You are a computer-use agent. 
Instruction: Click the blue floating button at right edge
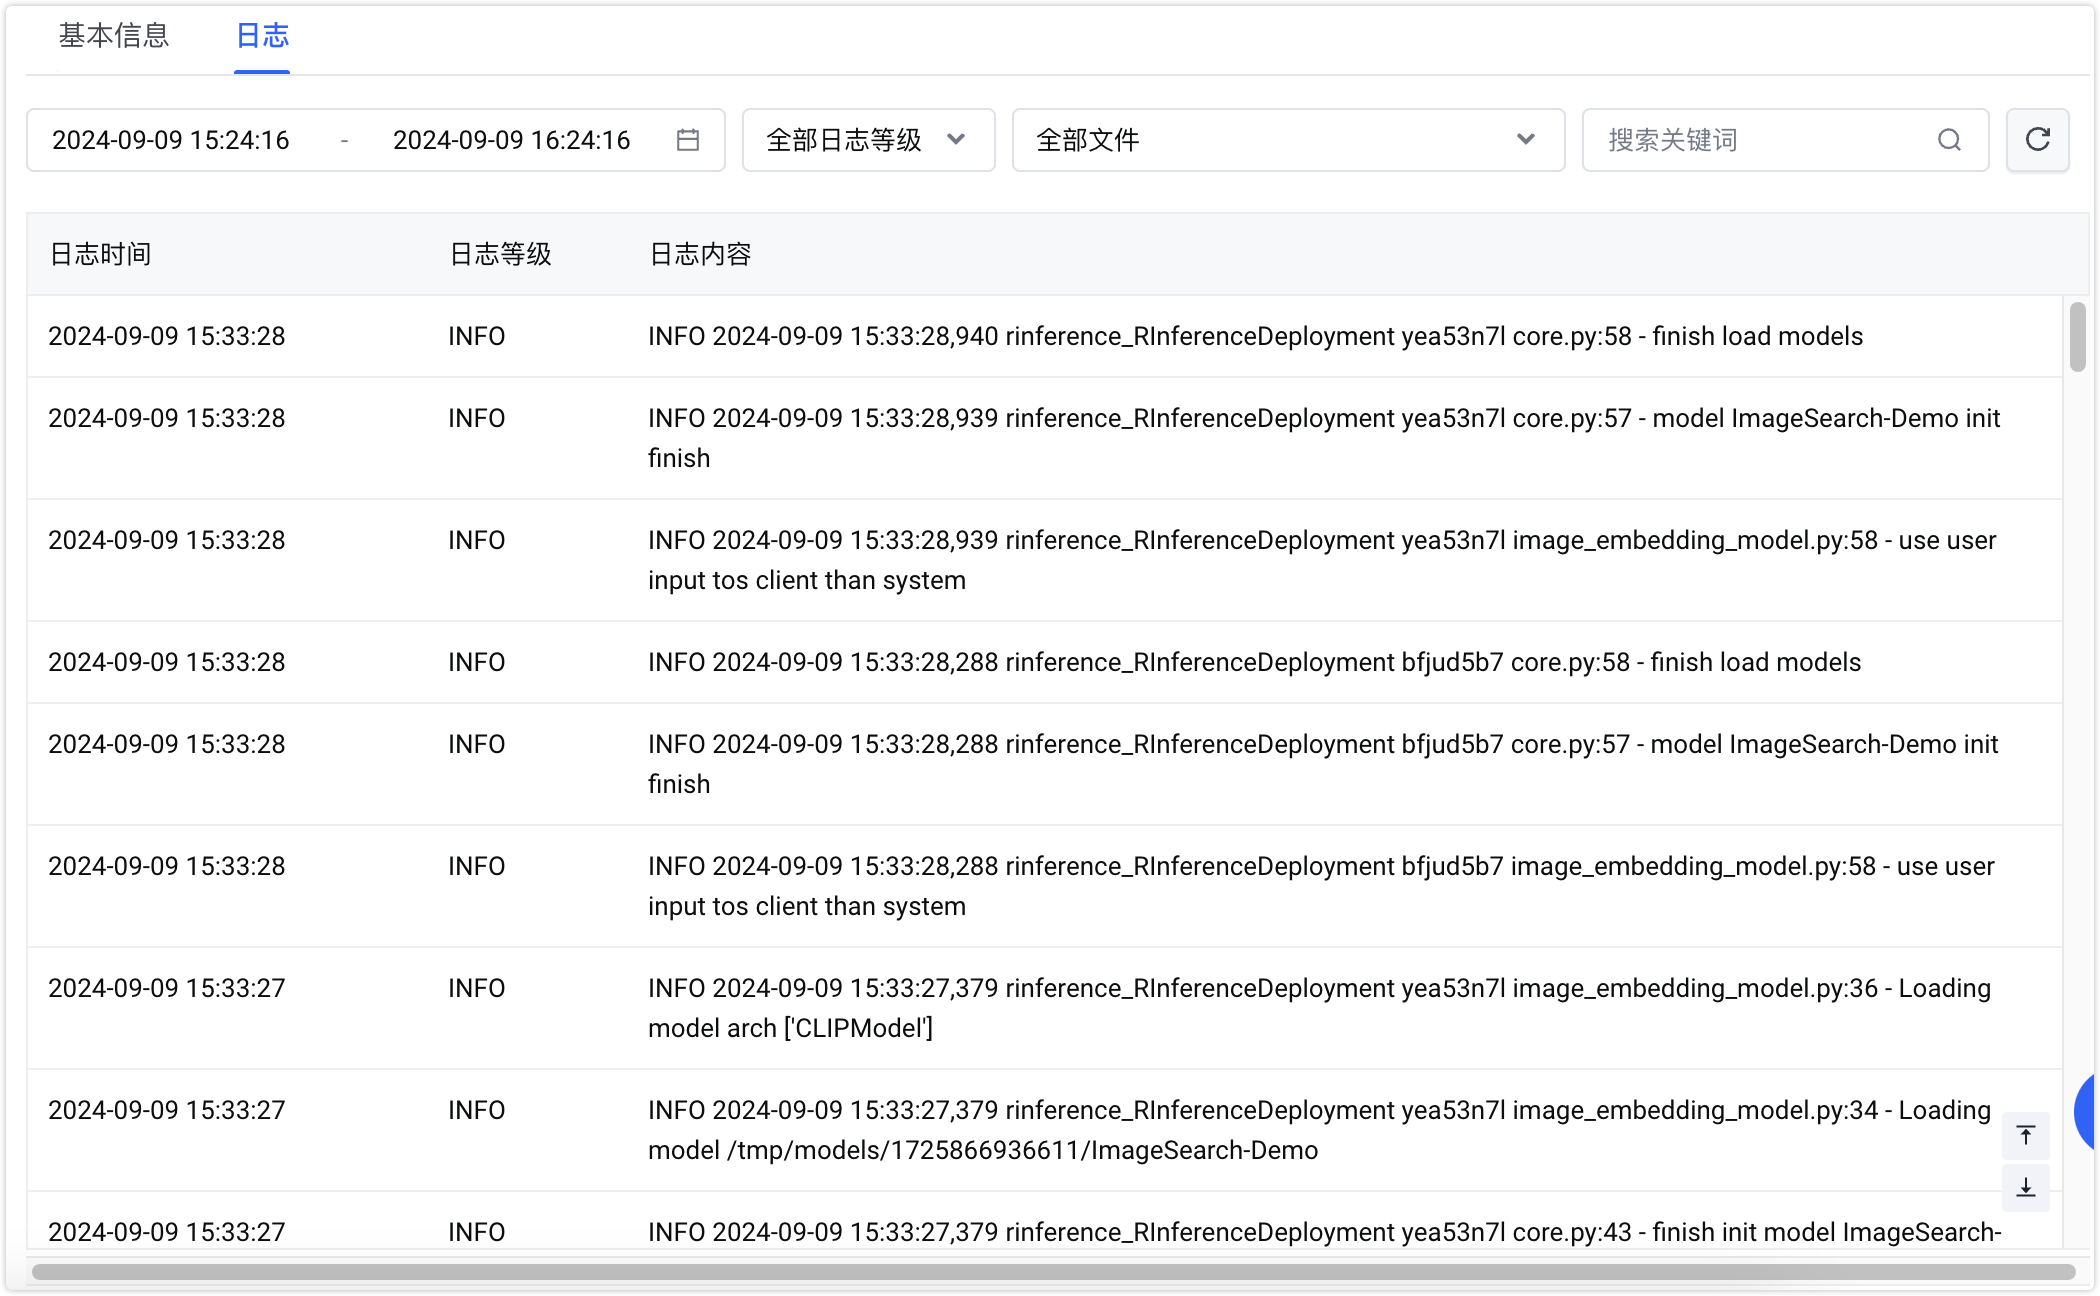(2086, 1112)
